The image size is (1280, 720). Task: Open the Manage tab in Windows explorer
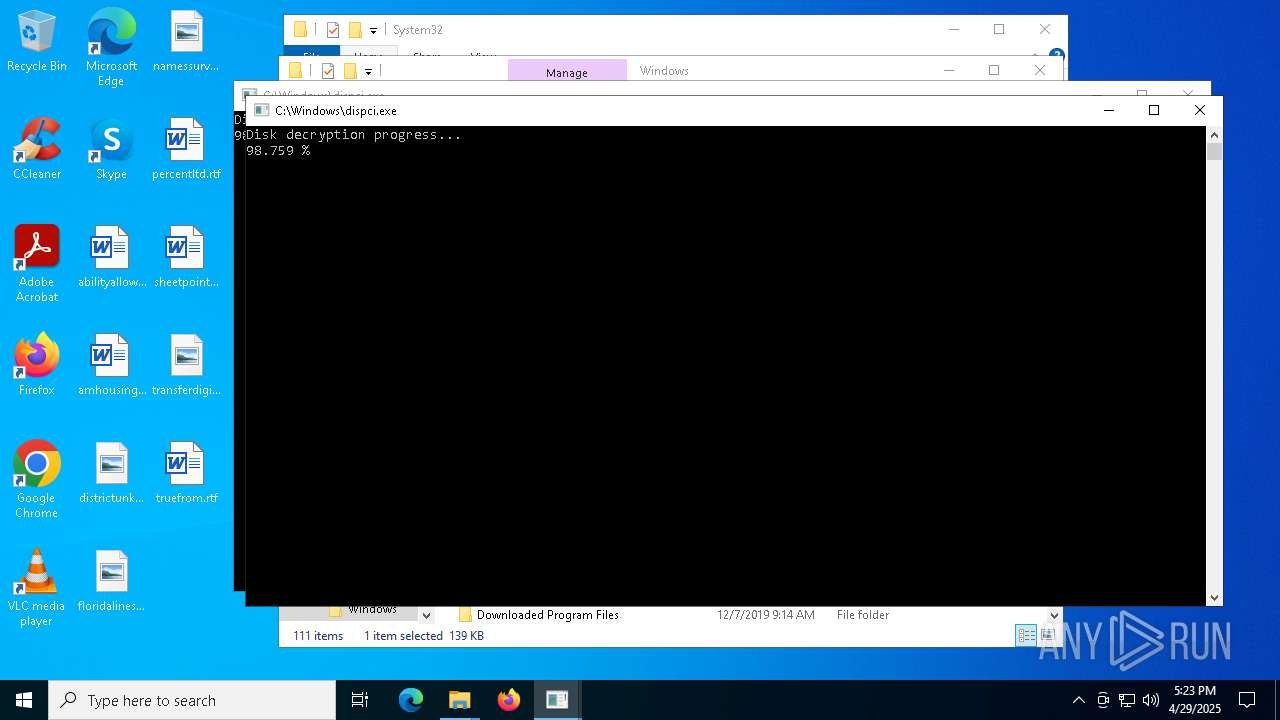click(567, 72)
